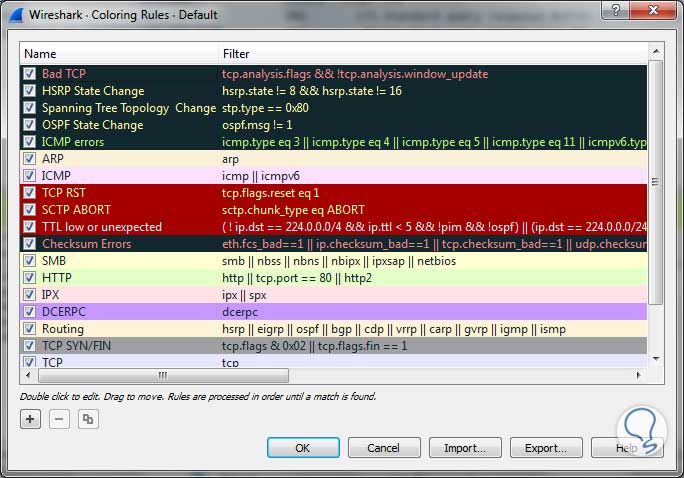
Task: Click the Cancel button
Action: coord(384,448)
